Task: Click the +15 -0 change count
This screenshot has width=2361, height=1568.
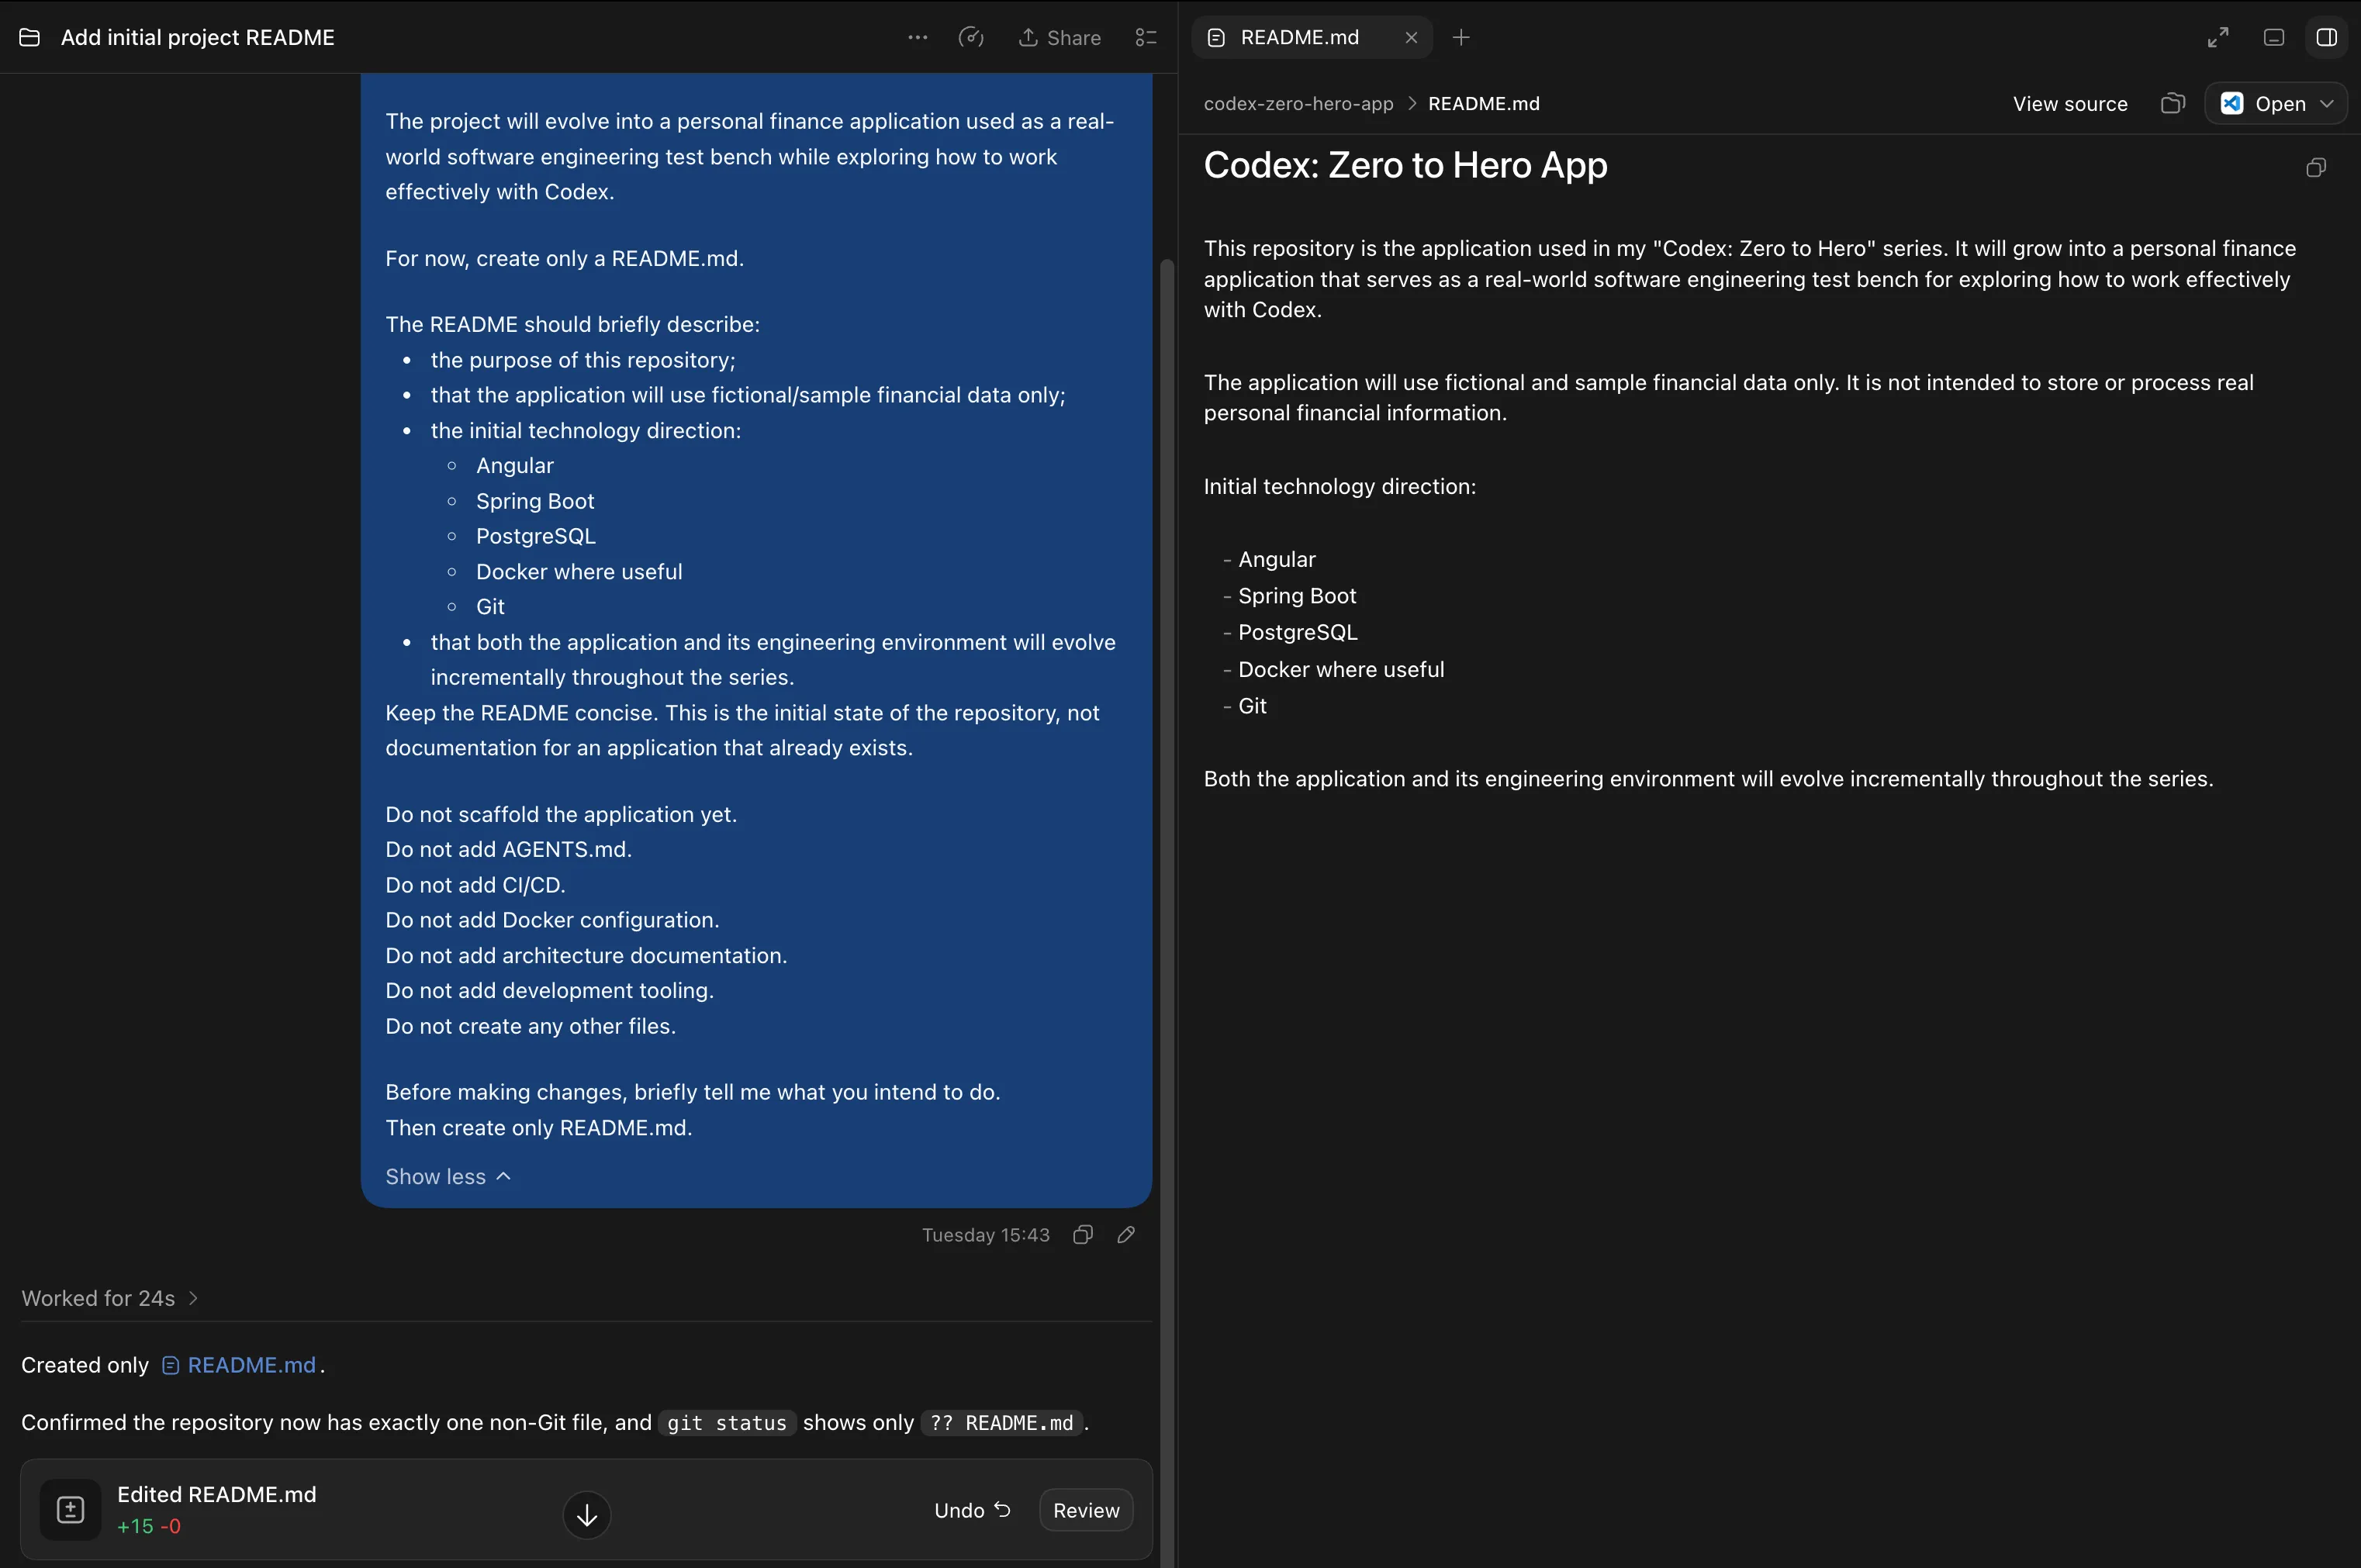Action: [149, 1526]
